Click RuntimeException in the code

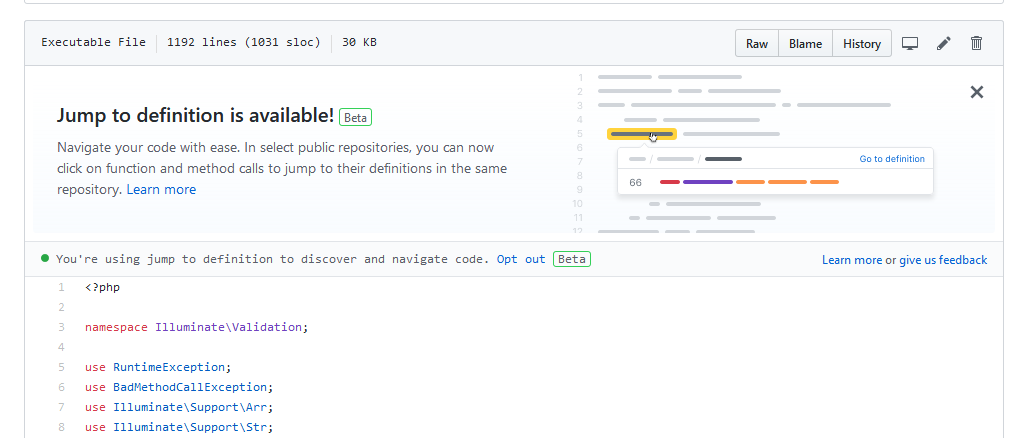(169, 367)
